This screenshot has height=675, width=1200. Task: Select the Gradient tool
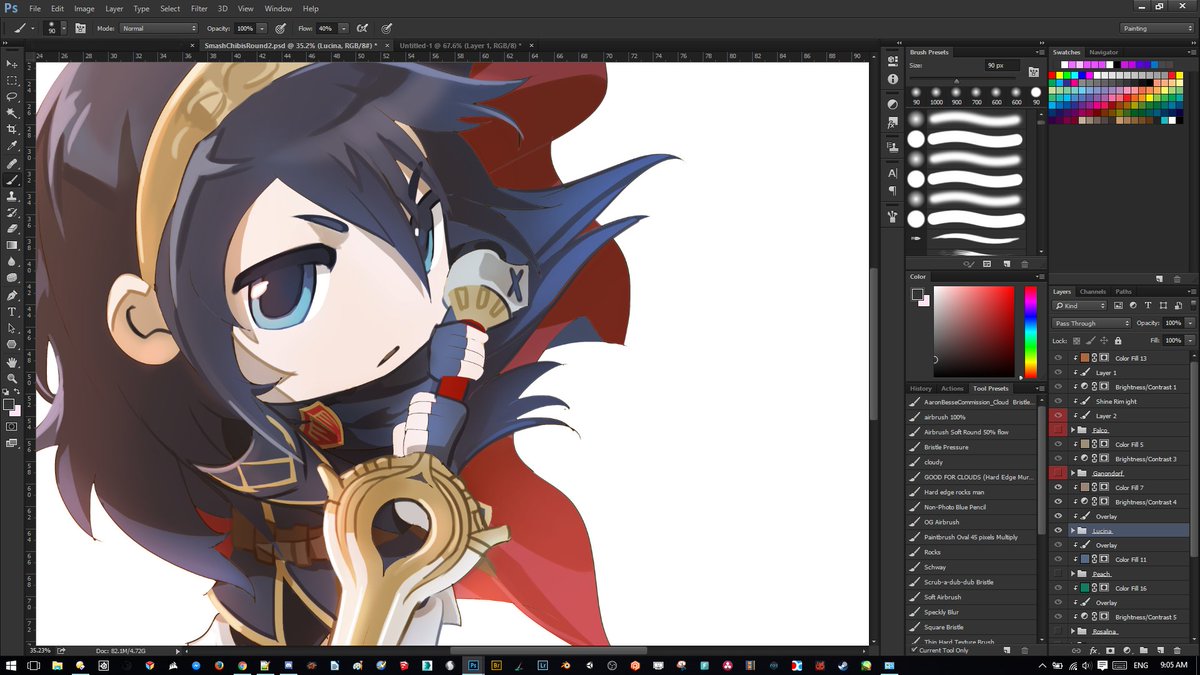pos(12,245)
